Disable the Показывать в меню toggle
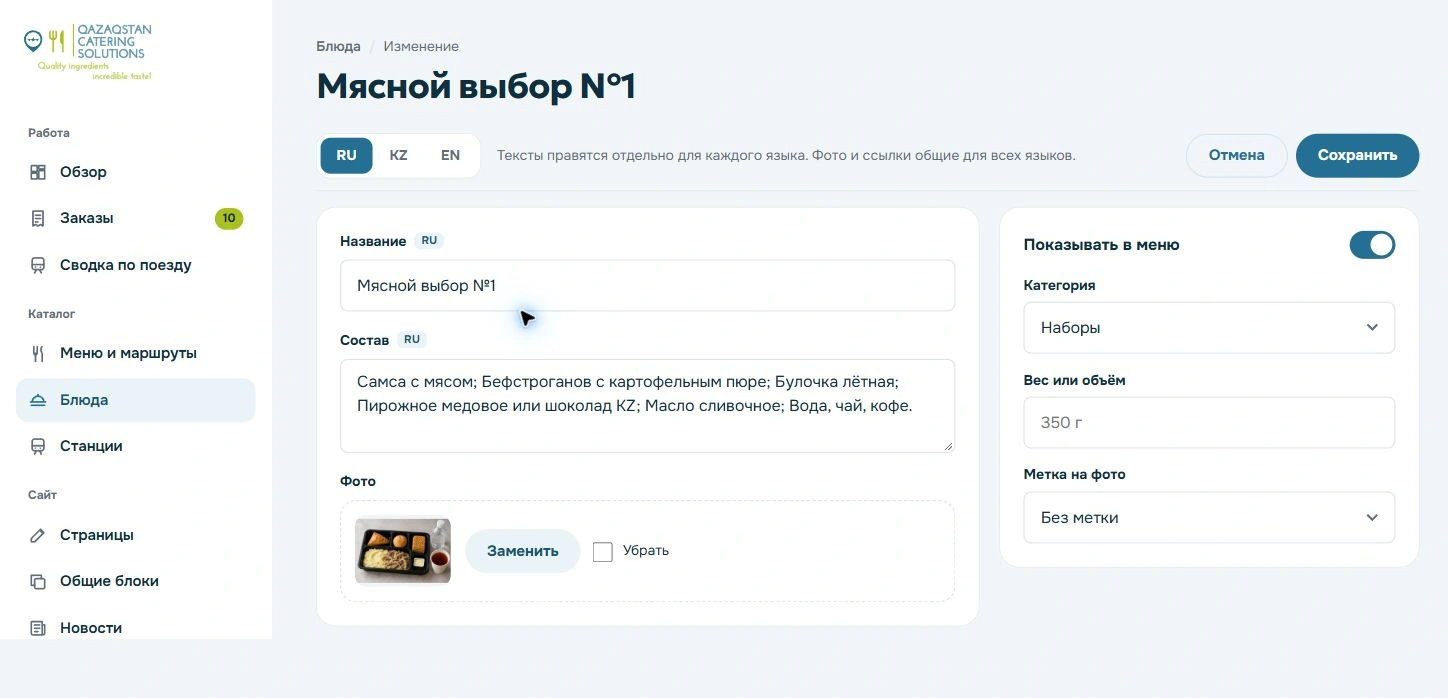The height and width of the screenshot is (698, 1448). click(1372, 245)
